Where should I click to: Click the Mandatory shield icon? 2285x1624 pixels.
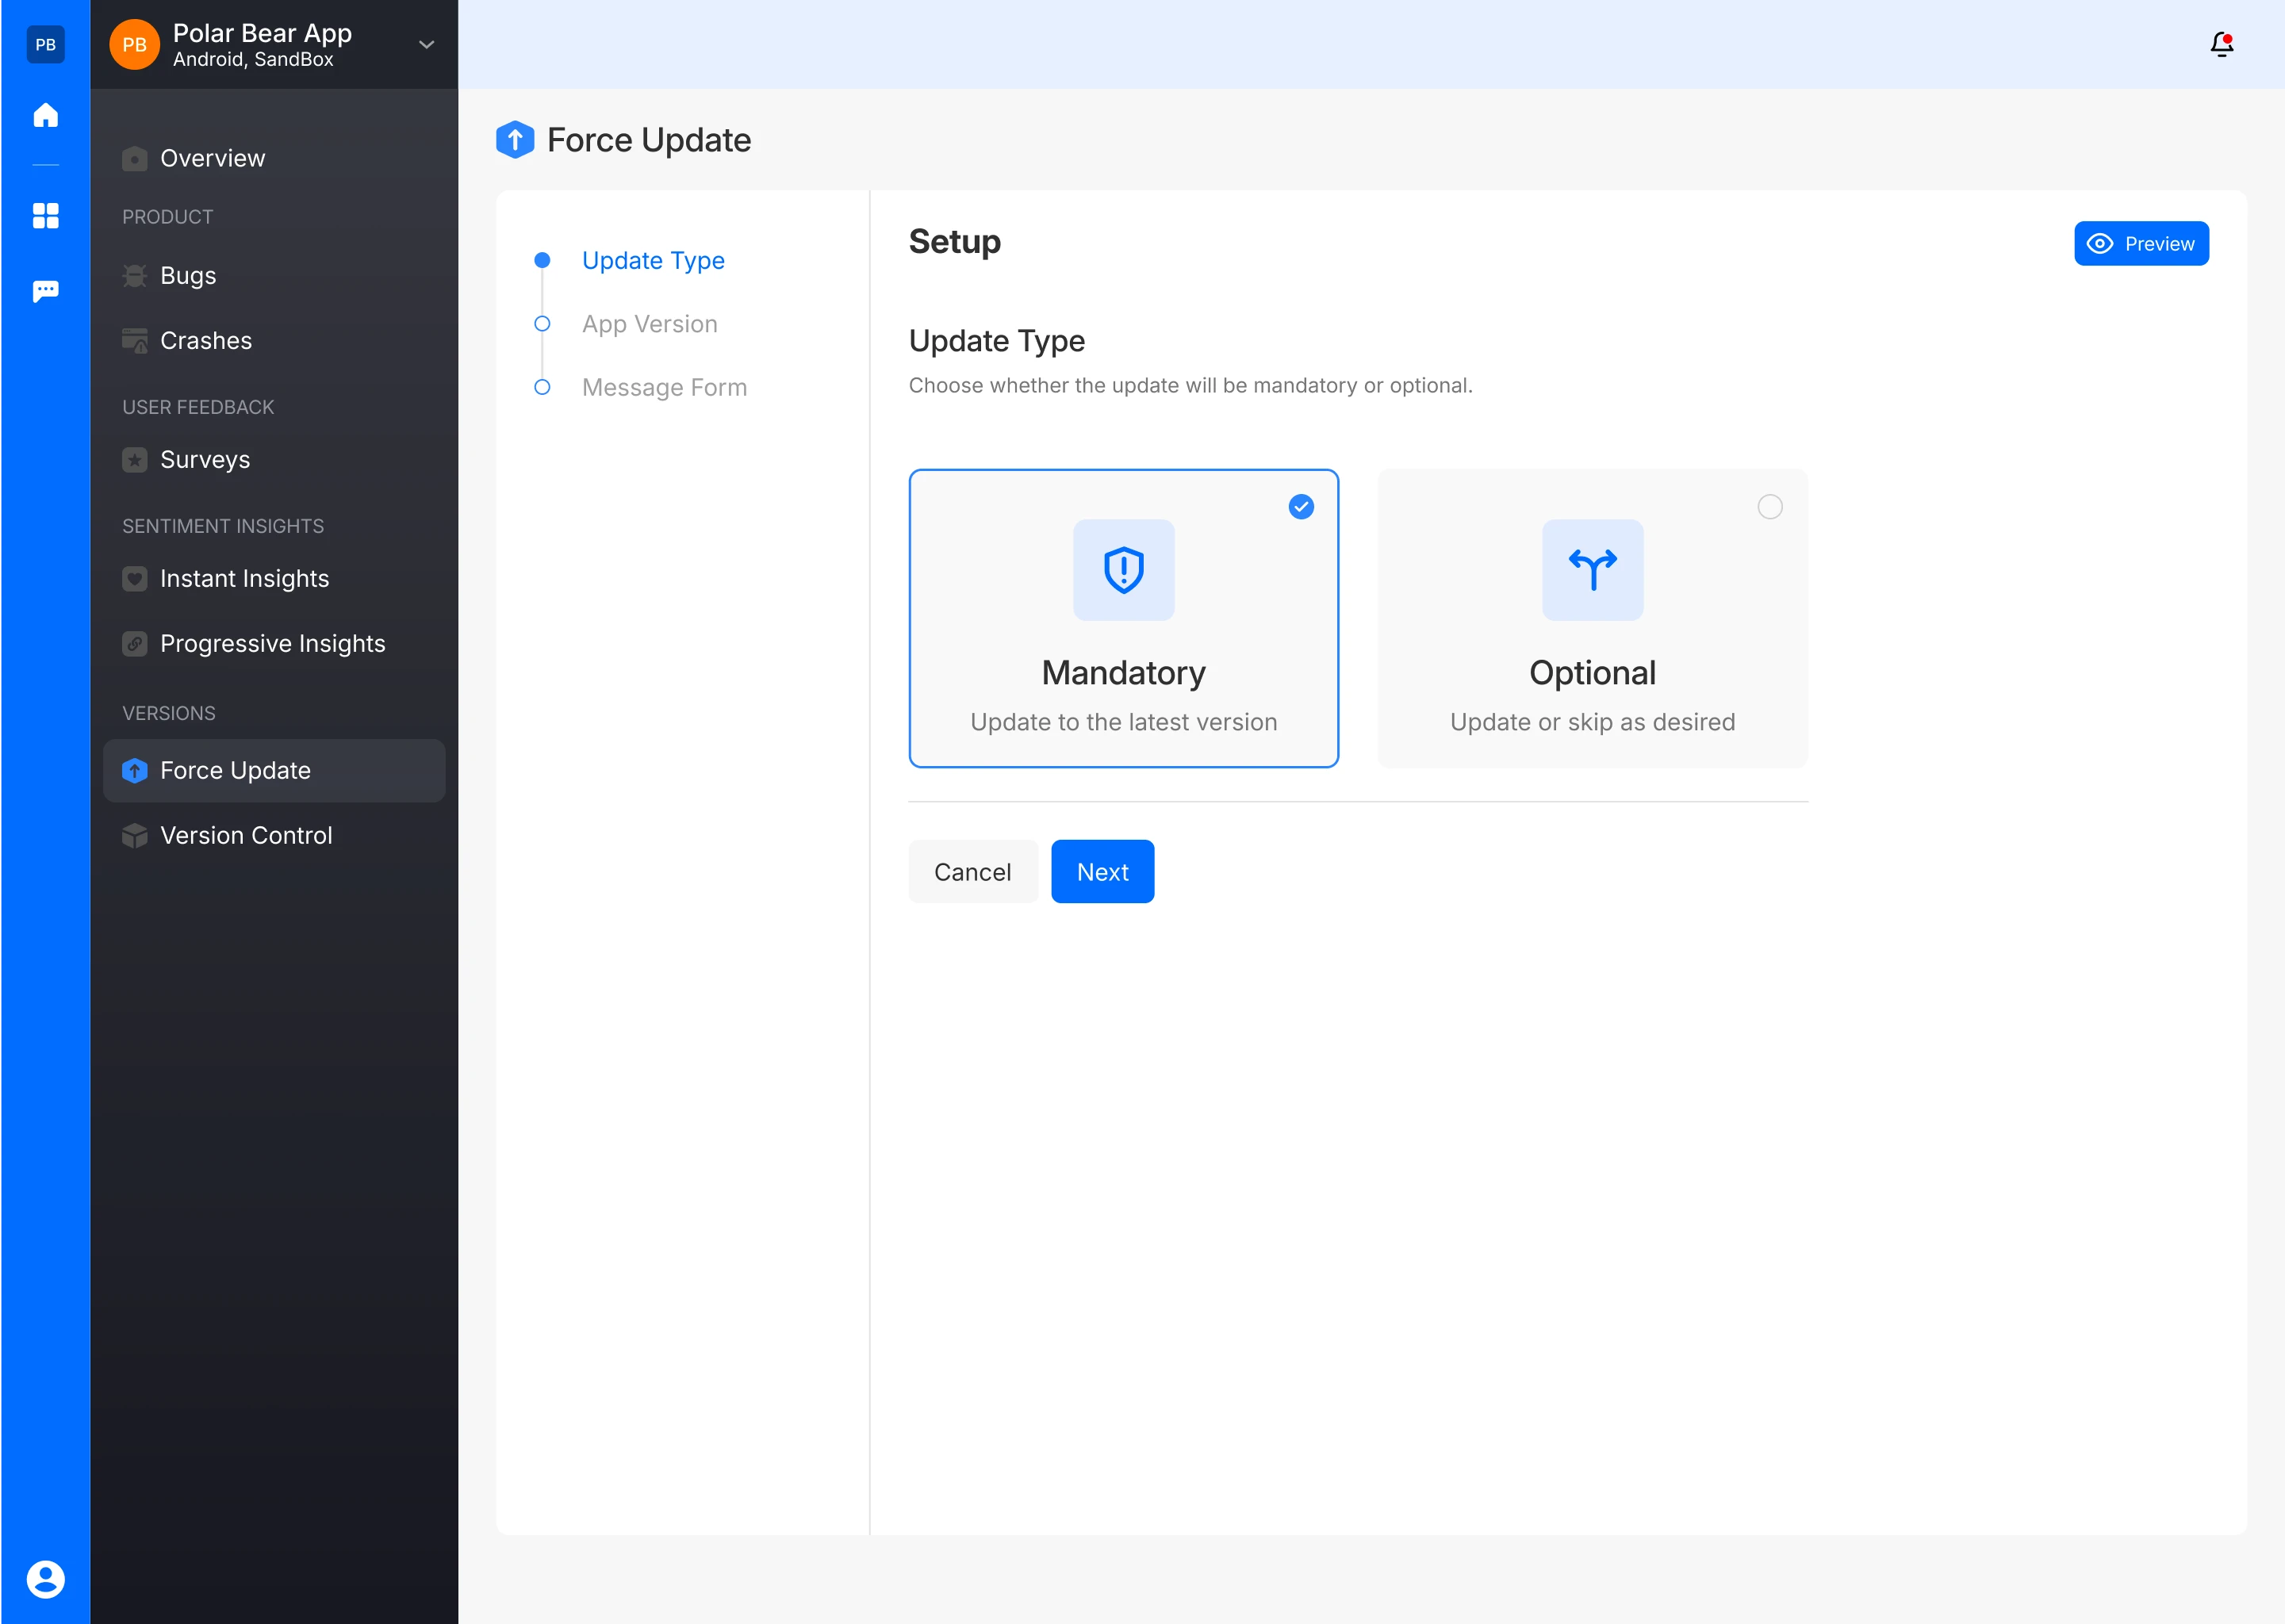pyautogui.click(x=1123, y=570)
